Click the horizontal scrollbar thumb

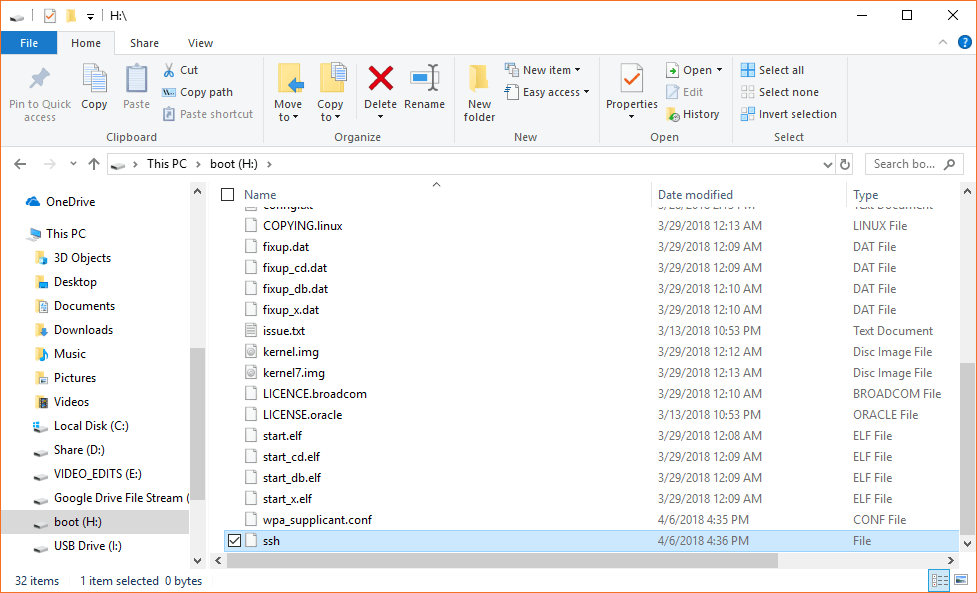tap(502, 561)
